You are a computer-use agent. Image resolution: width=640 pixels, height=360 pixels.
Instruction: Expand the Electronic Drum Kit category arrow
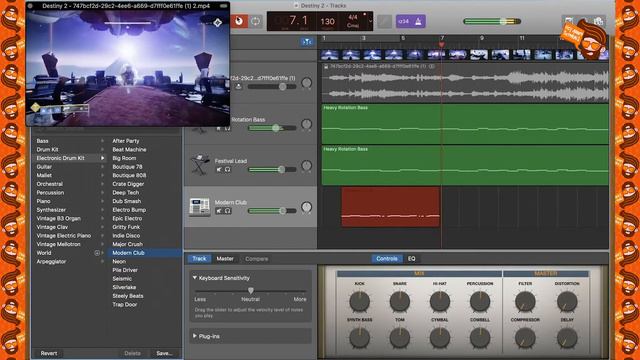pyautogui.click(x=102, y=158)
